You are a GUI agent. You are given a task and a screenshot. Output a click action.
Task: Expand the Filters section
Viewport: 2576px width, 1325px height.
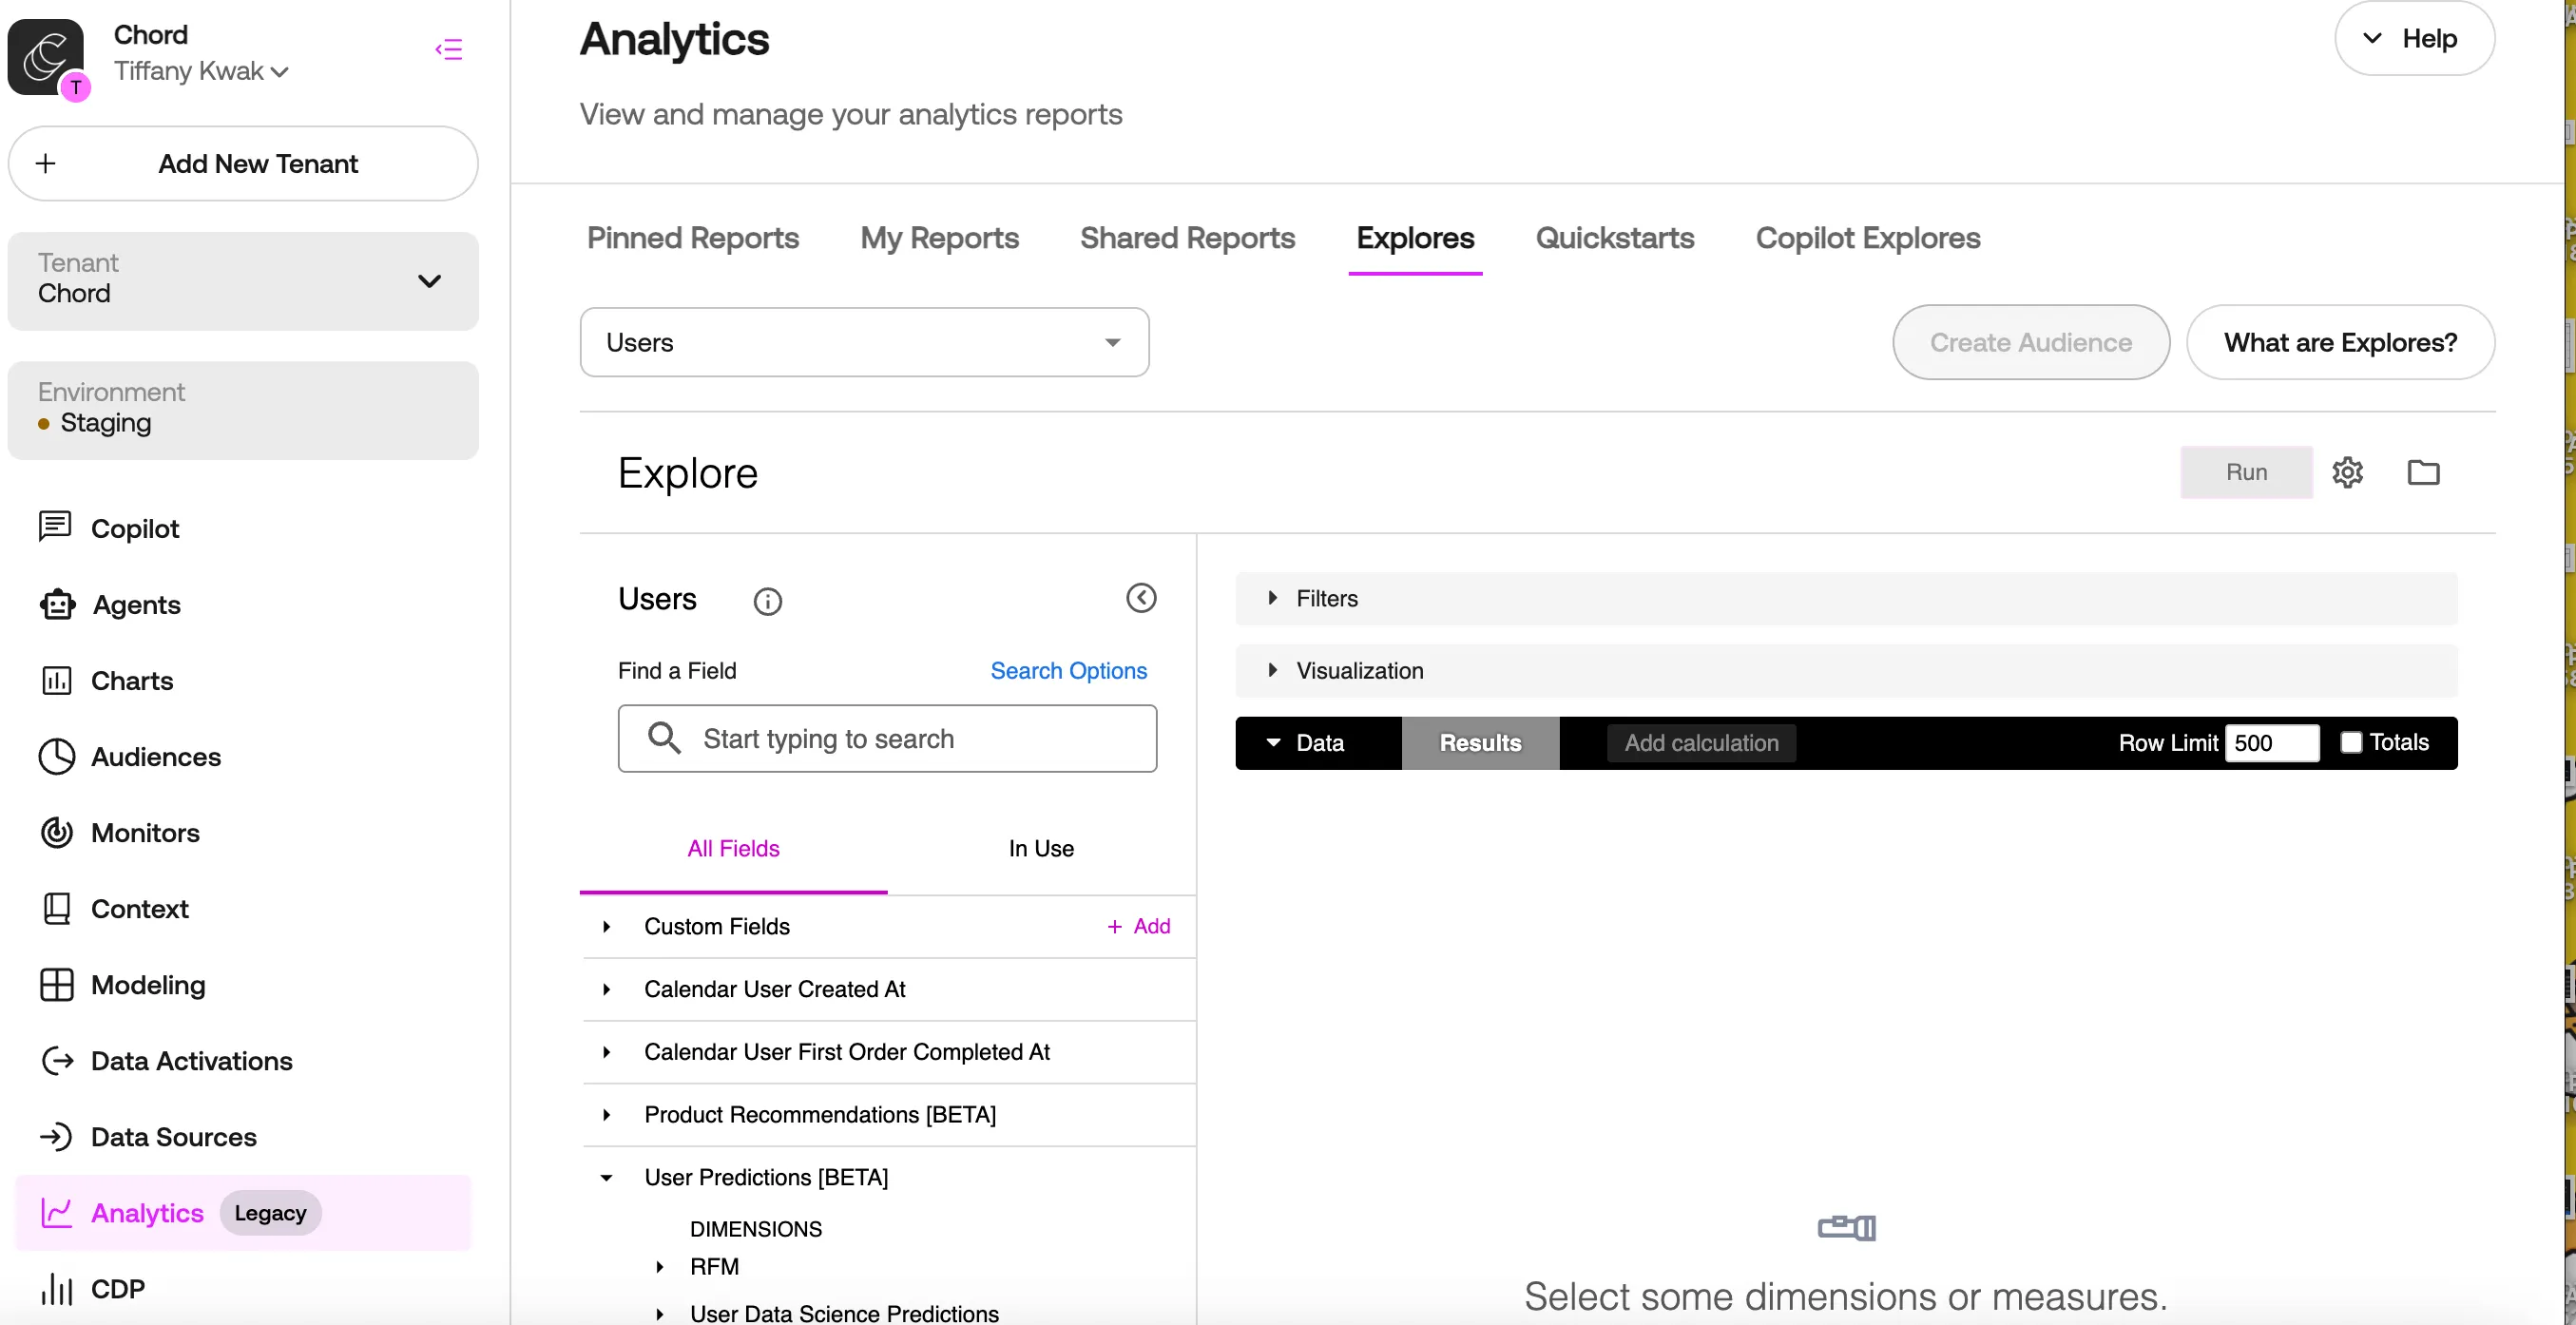coord(1846,598)
